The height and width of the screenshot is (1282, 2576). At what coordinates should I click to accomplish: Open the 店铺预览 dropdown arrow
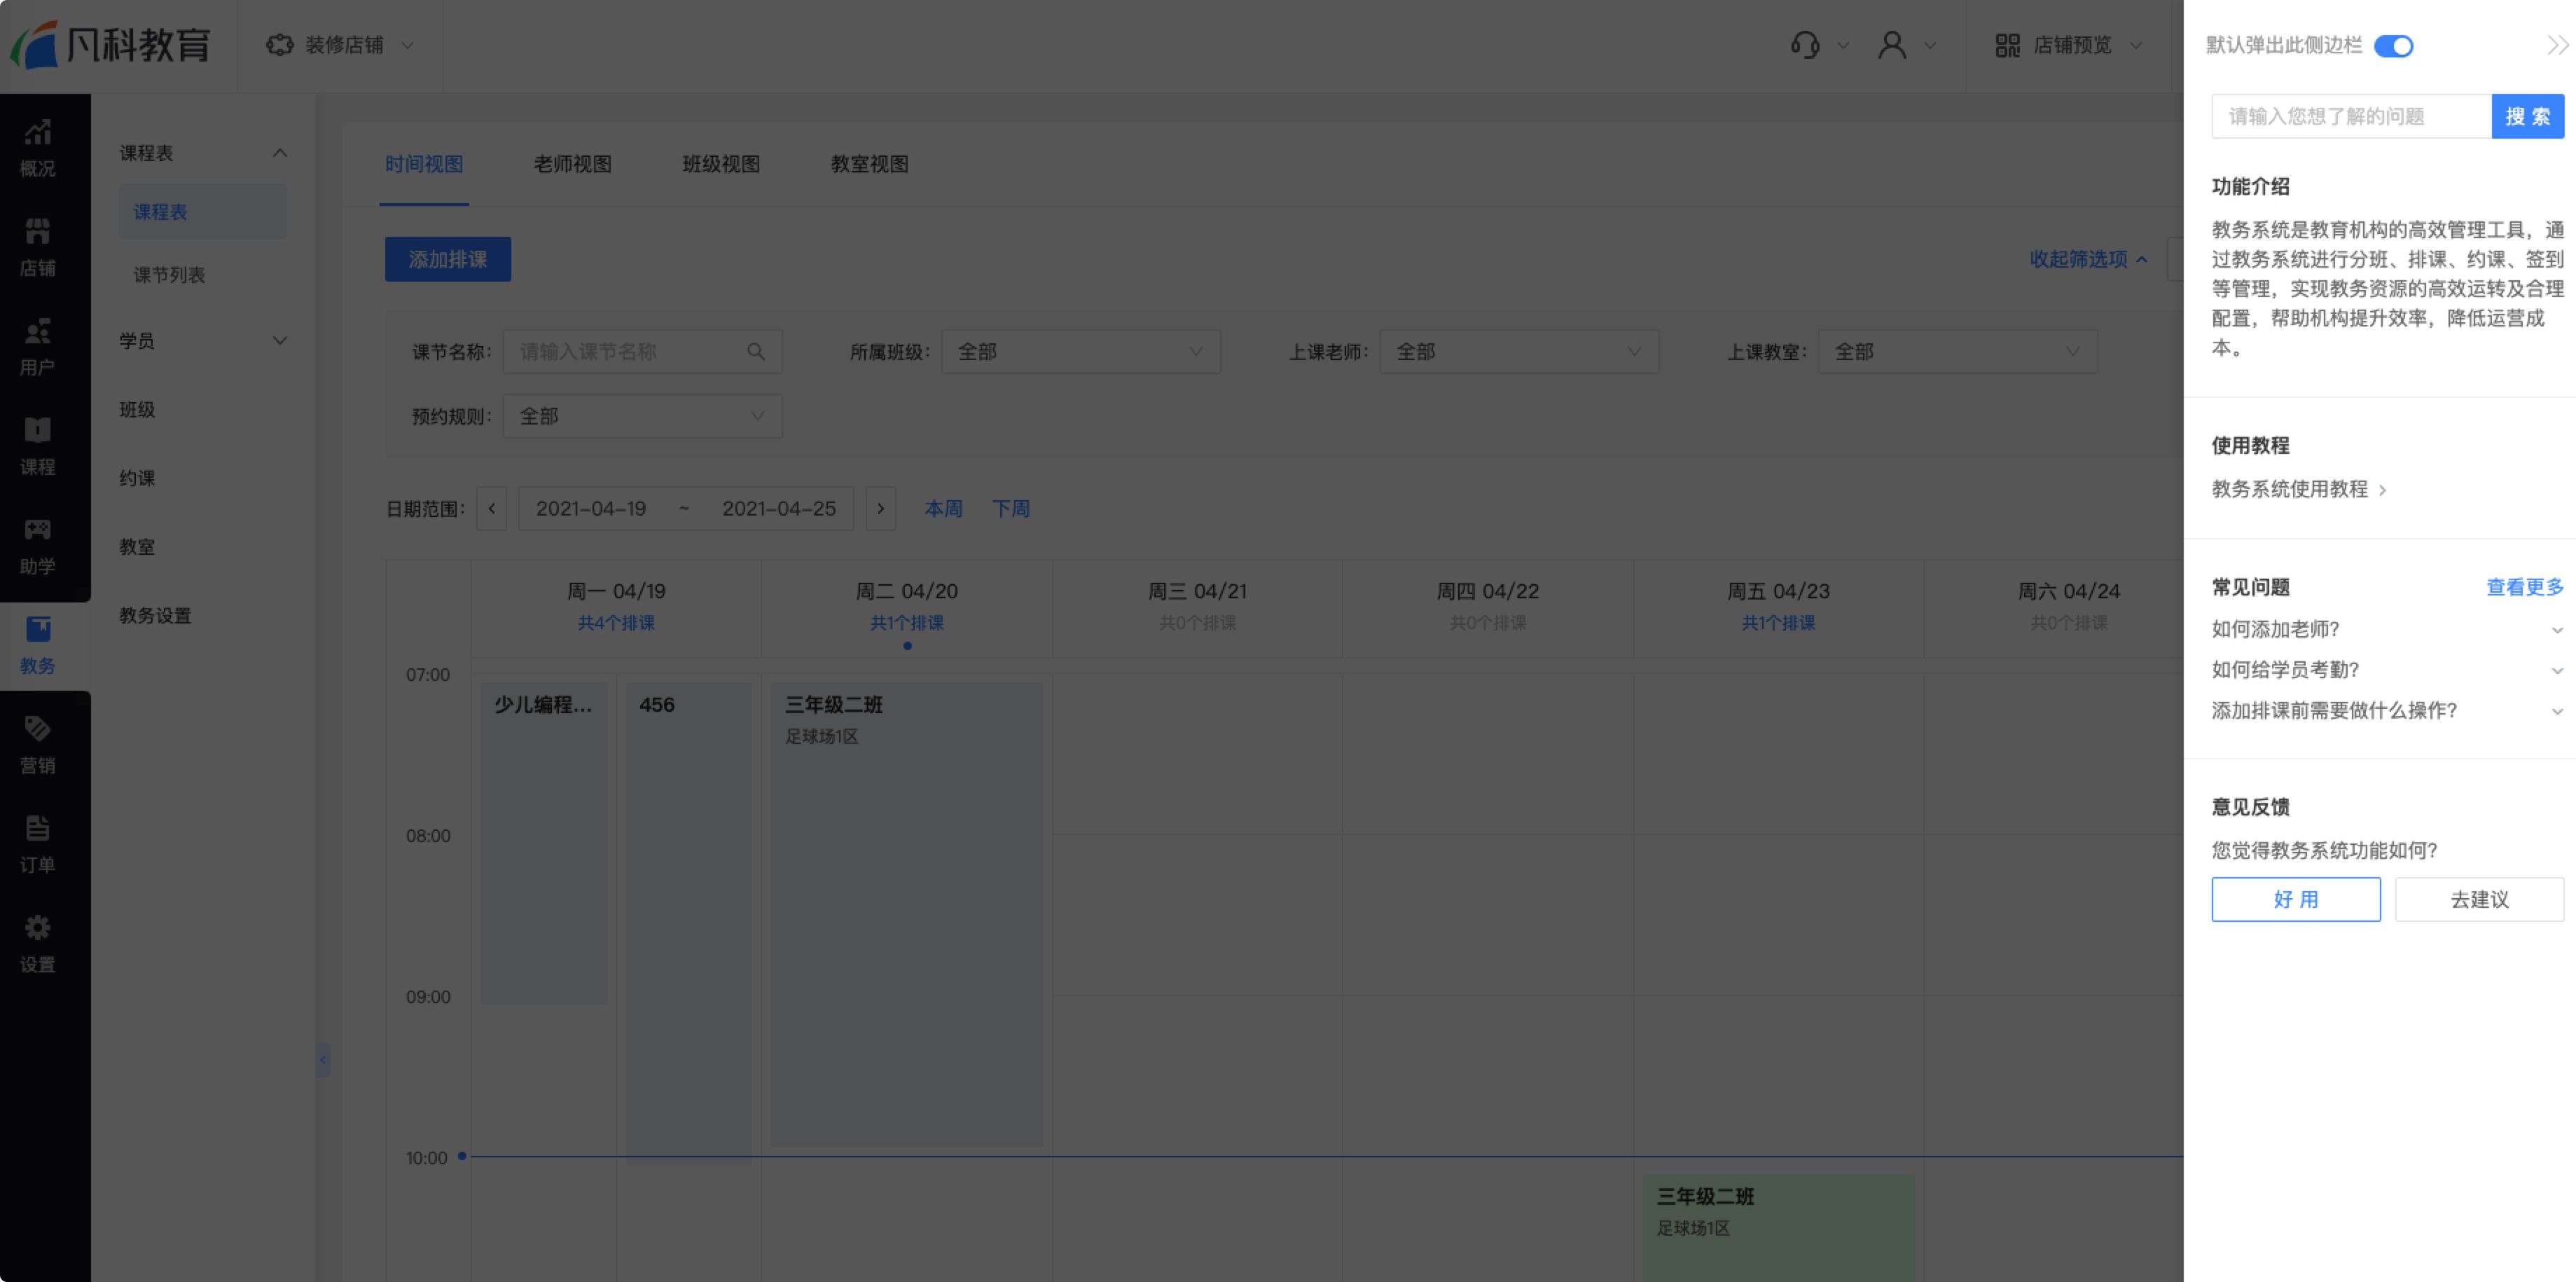[x=2135, y=45]
